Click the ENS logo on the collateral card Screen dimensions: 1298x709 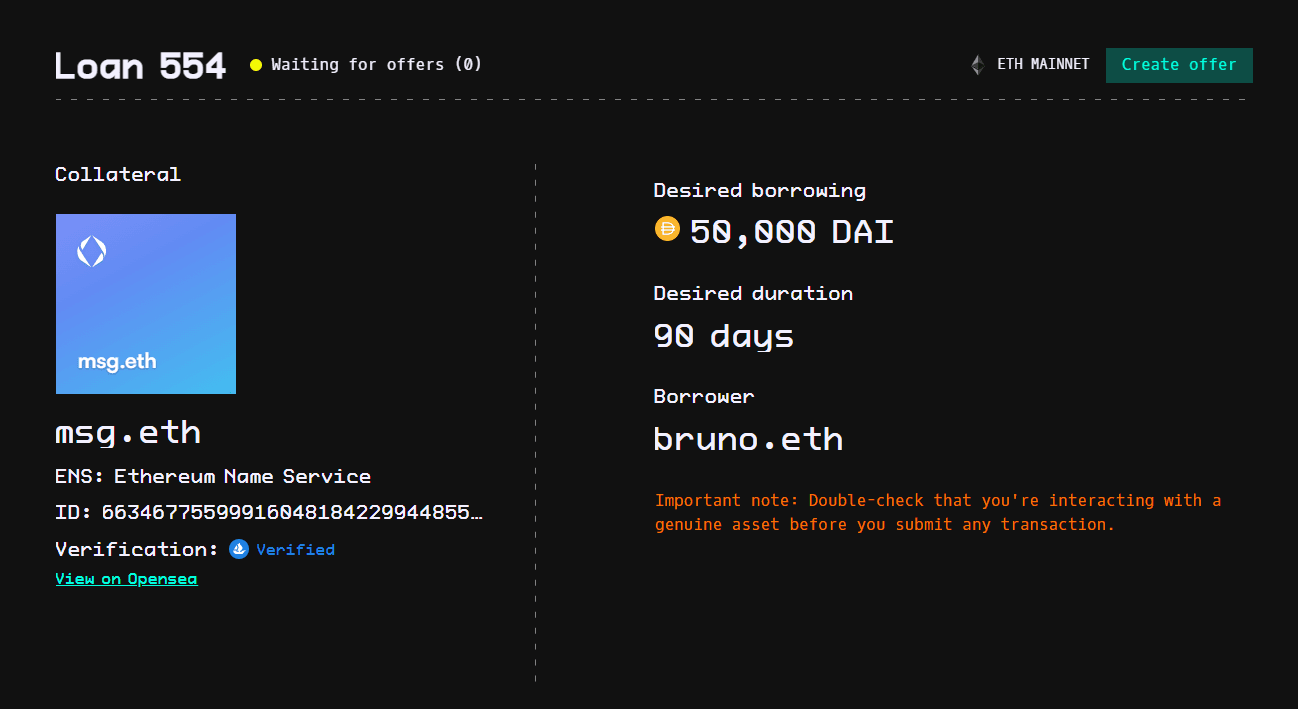[x=92, y=251]
